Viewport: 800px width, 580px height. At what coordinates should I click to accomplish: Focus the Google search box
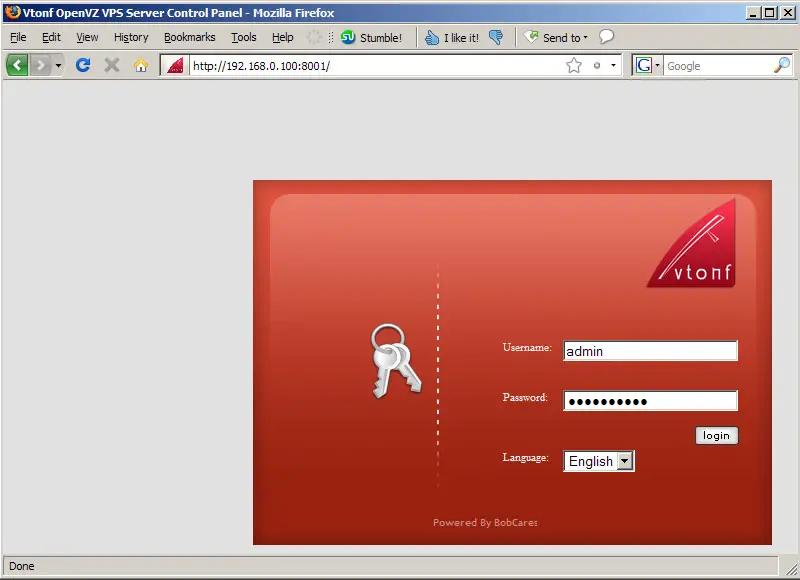(x=717, y=65)
